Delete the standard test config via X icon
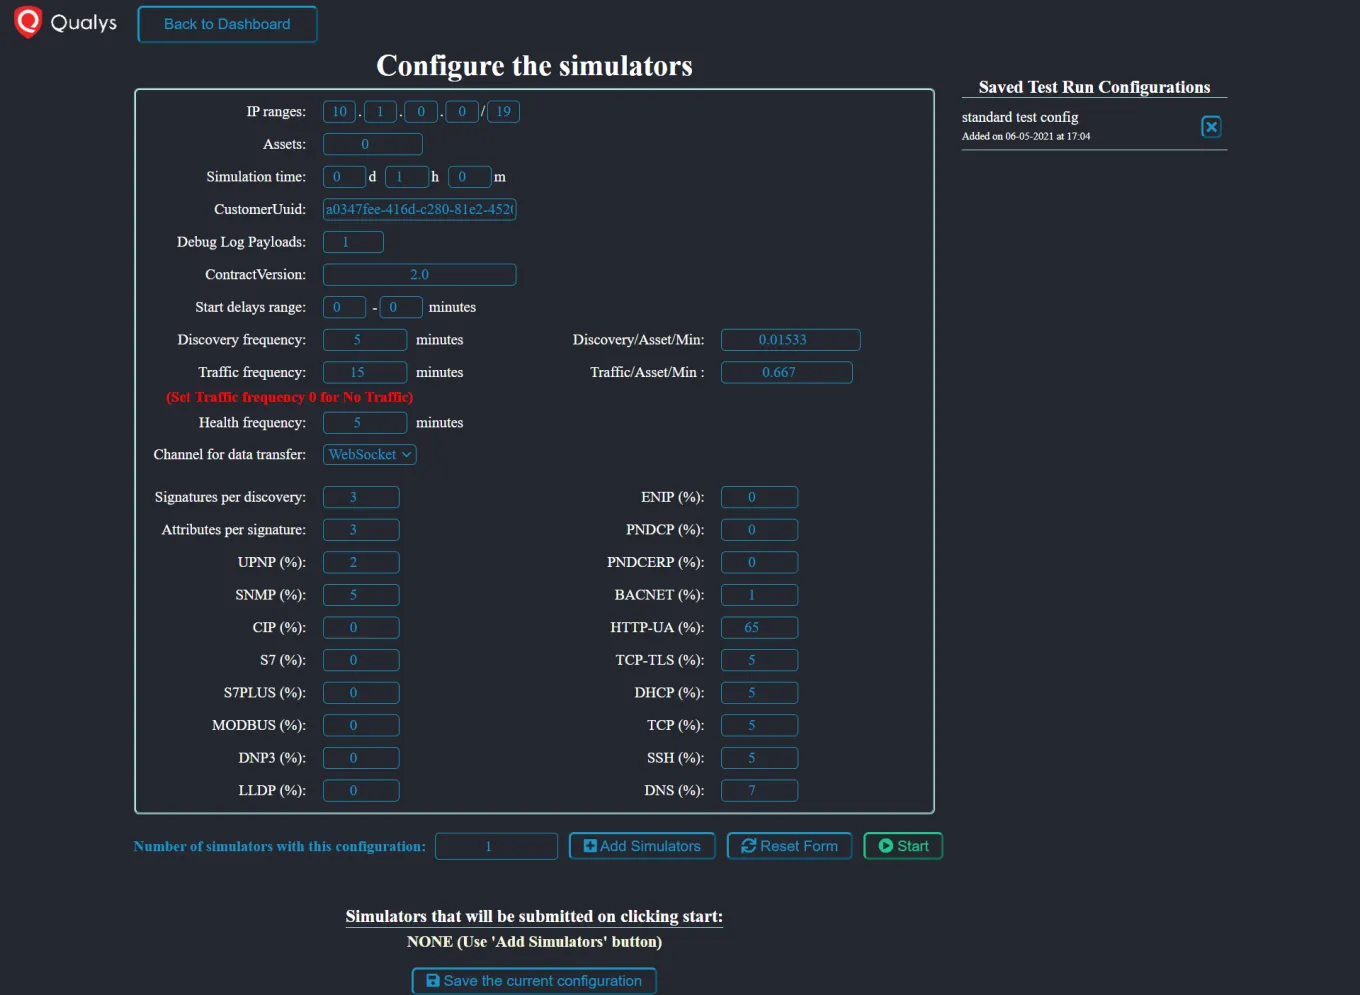 [1211, 126]
